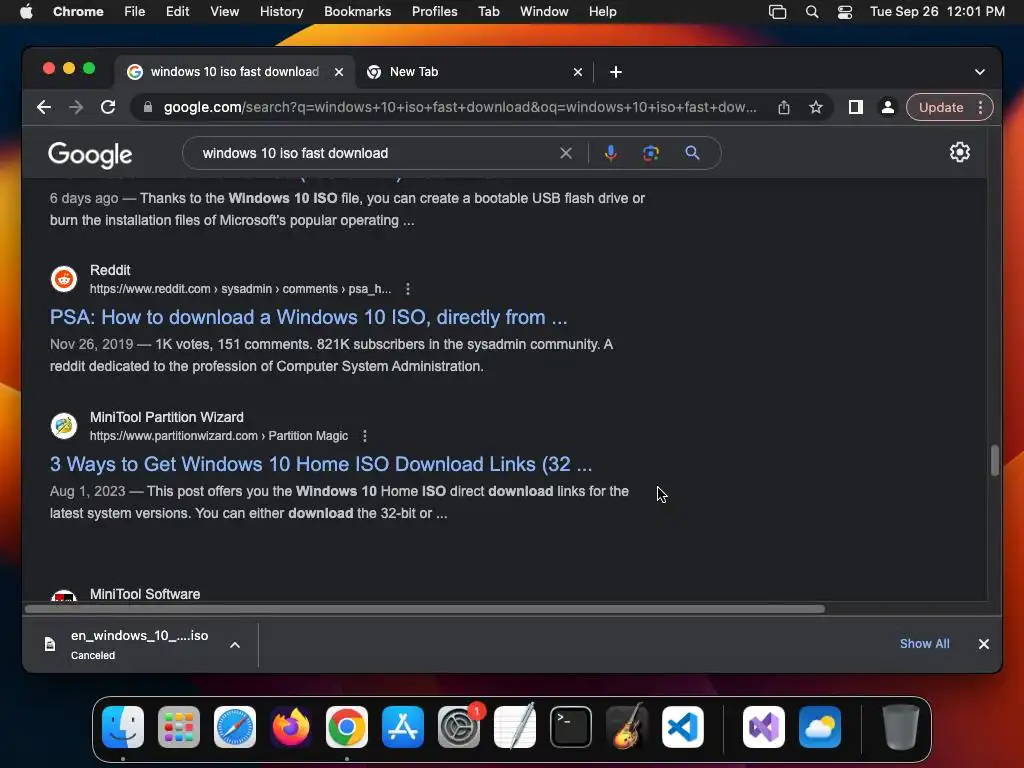The width and height of the screenshot is (1024, 768).
Task: Open site info via the lock icon
Action: (x=148, y=107)
